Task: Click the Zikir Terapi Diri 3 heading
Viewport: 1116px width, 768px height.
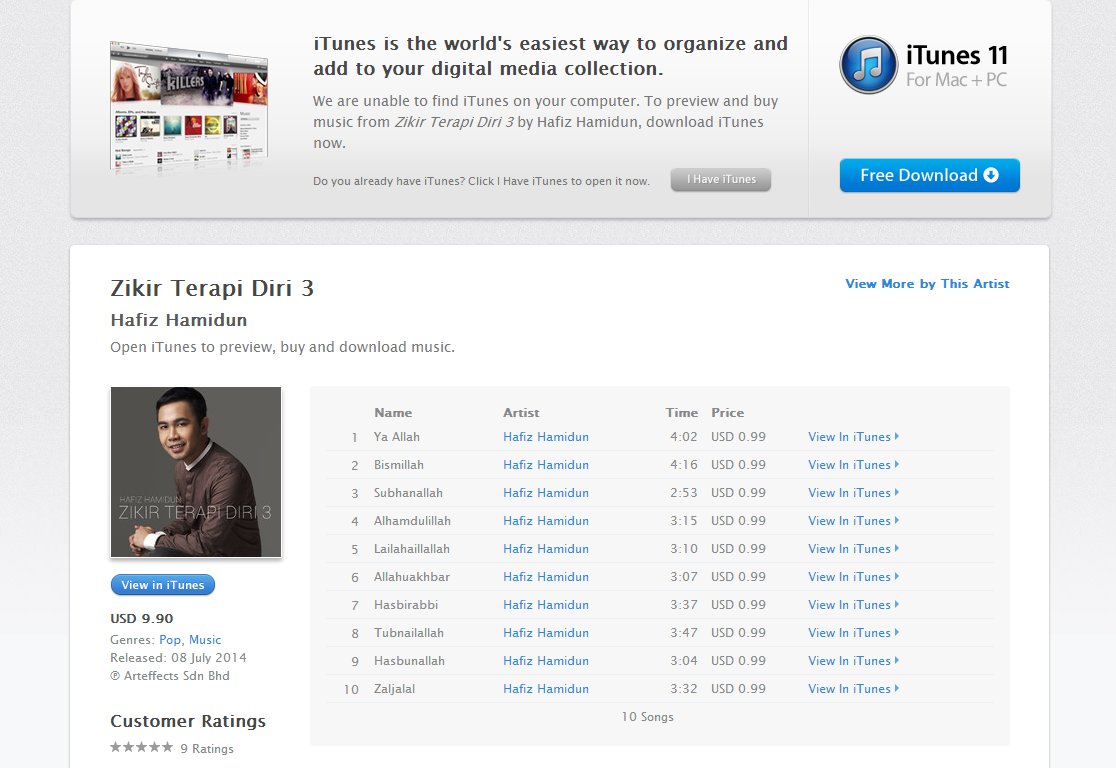Action: click(212, 288)
